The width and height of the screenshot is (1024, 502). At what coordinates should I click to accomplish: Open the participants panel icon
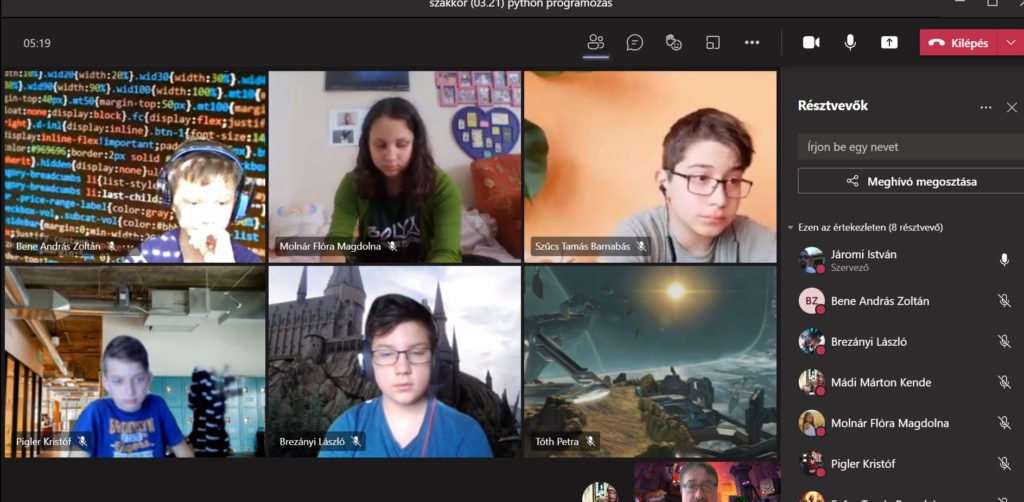tap(596, 43)
